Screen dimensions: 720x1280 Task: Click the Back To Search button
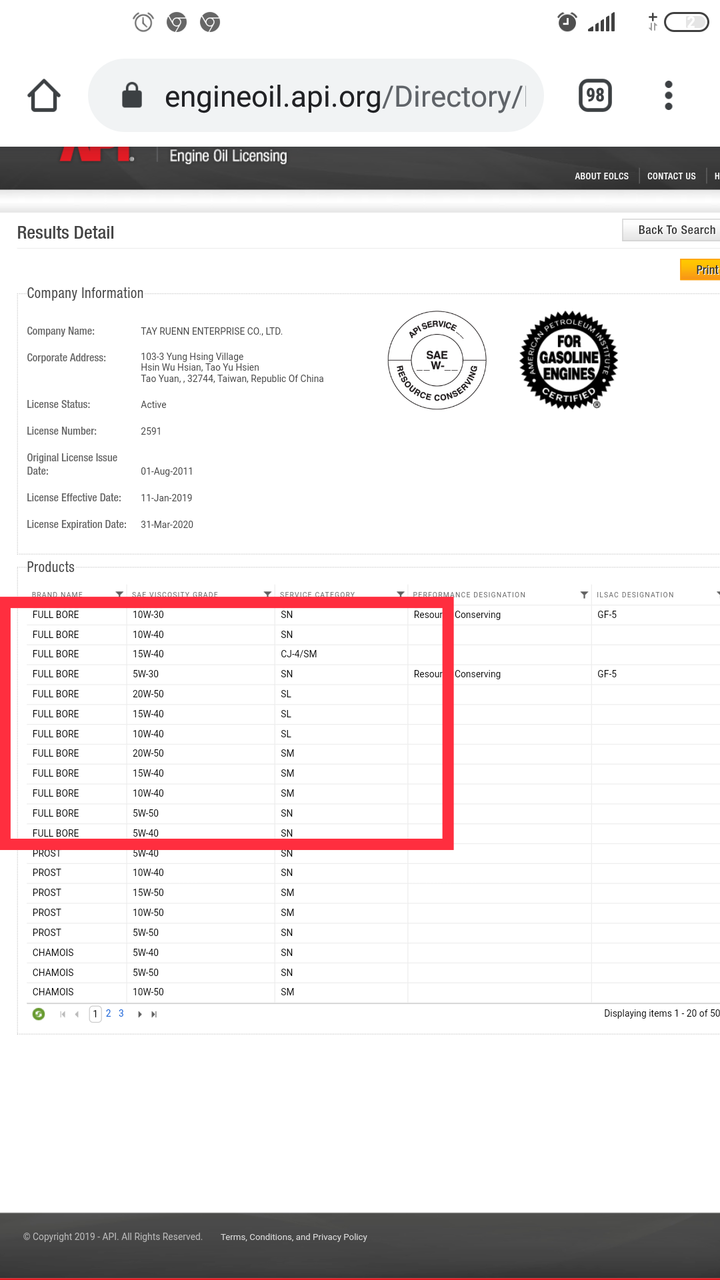671,230
